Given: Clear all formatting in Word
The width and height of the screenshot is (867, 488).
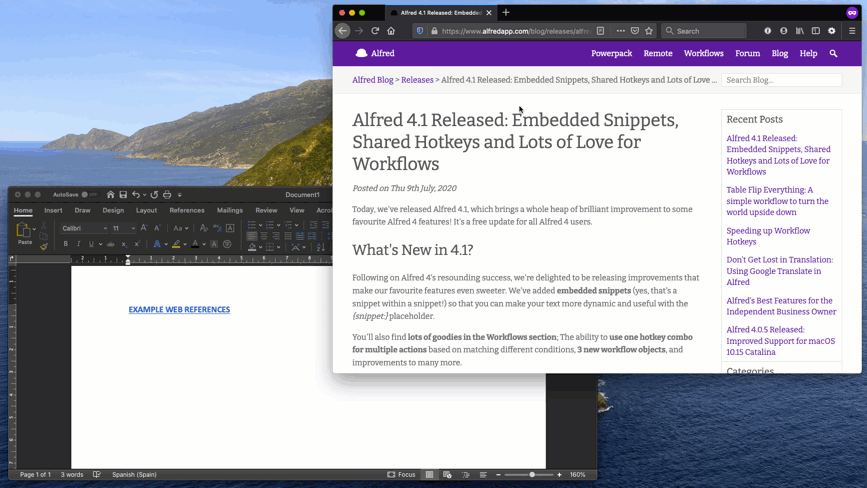Looking at the screenshot, I should pos(203,228).
